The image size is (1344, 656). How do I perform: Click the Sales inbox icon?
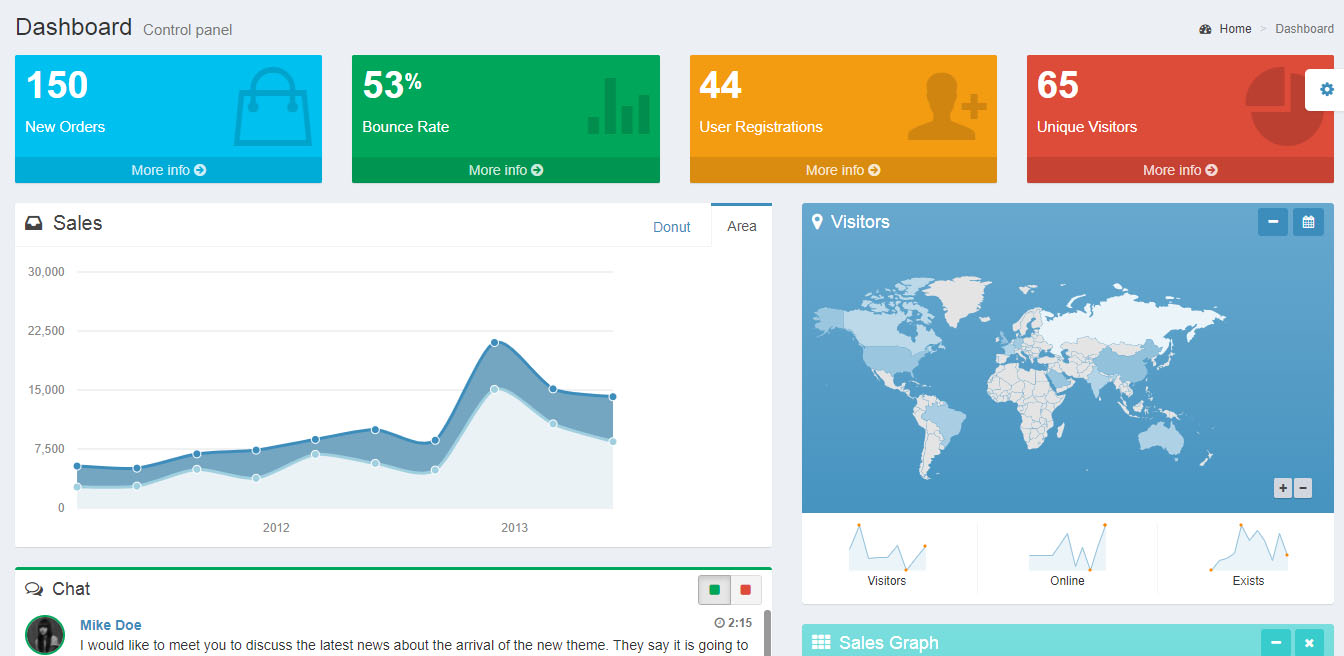[34, 223]
